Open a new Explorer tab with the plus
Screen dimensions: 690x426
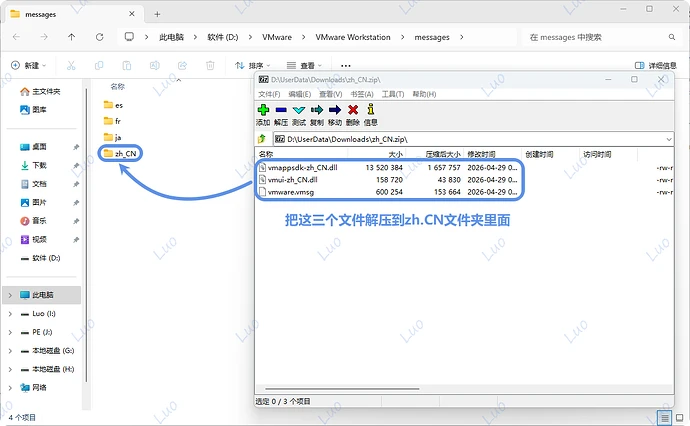coord(157,14)
